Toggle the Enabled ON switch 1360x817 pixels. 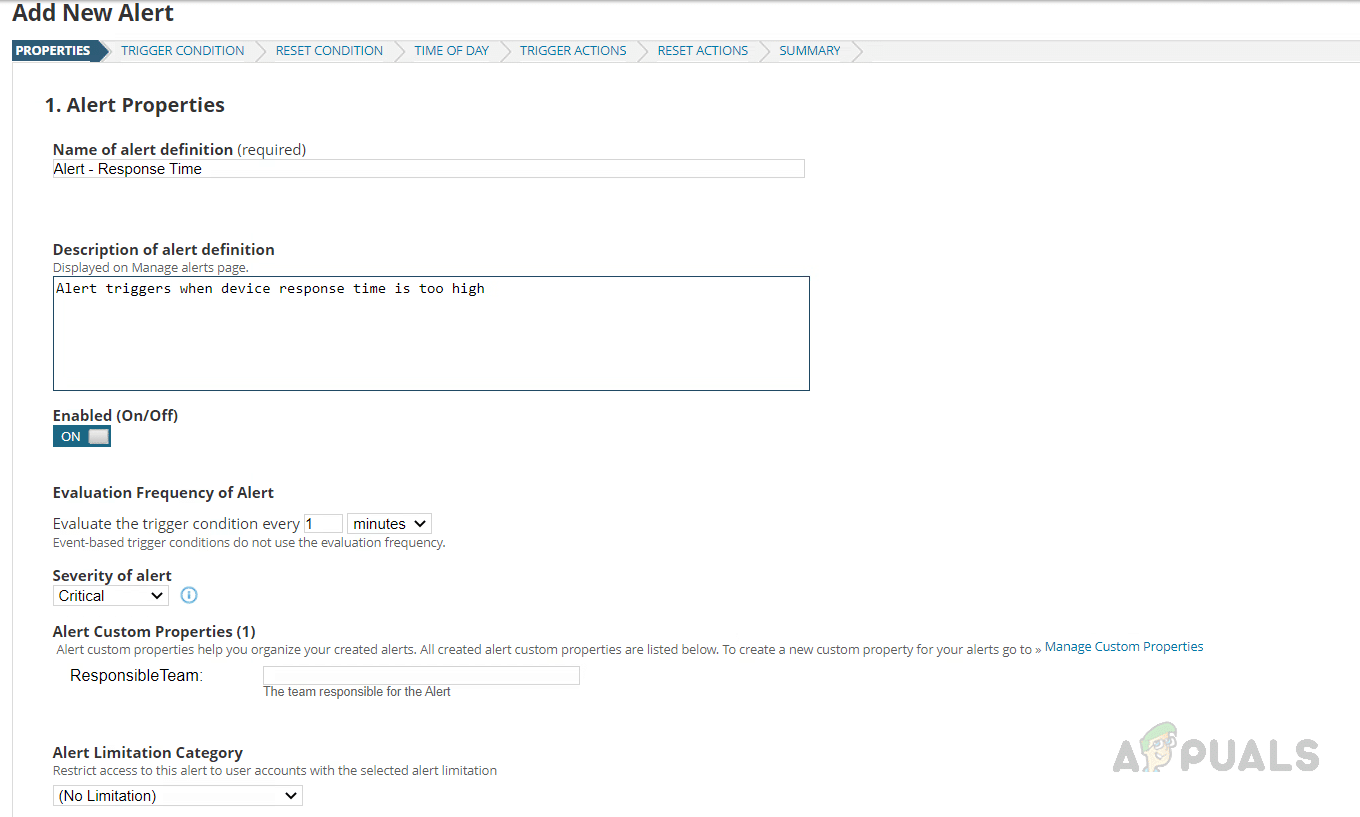pyautogui.click(x=82, y=436)
